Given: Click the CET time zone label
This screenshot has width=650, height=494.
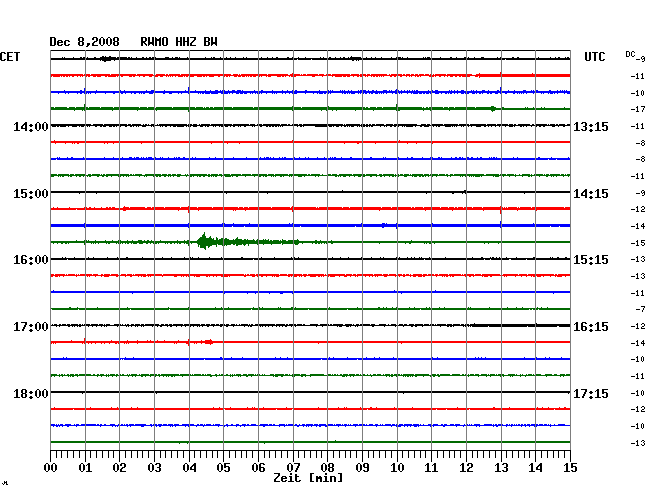Looking at the screenshot, I should click(x=10, y=57).
